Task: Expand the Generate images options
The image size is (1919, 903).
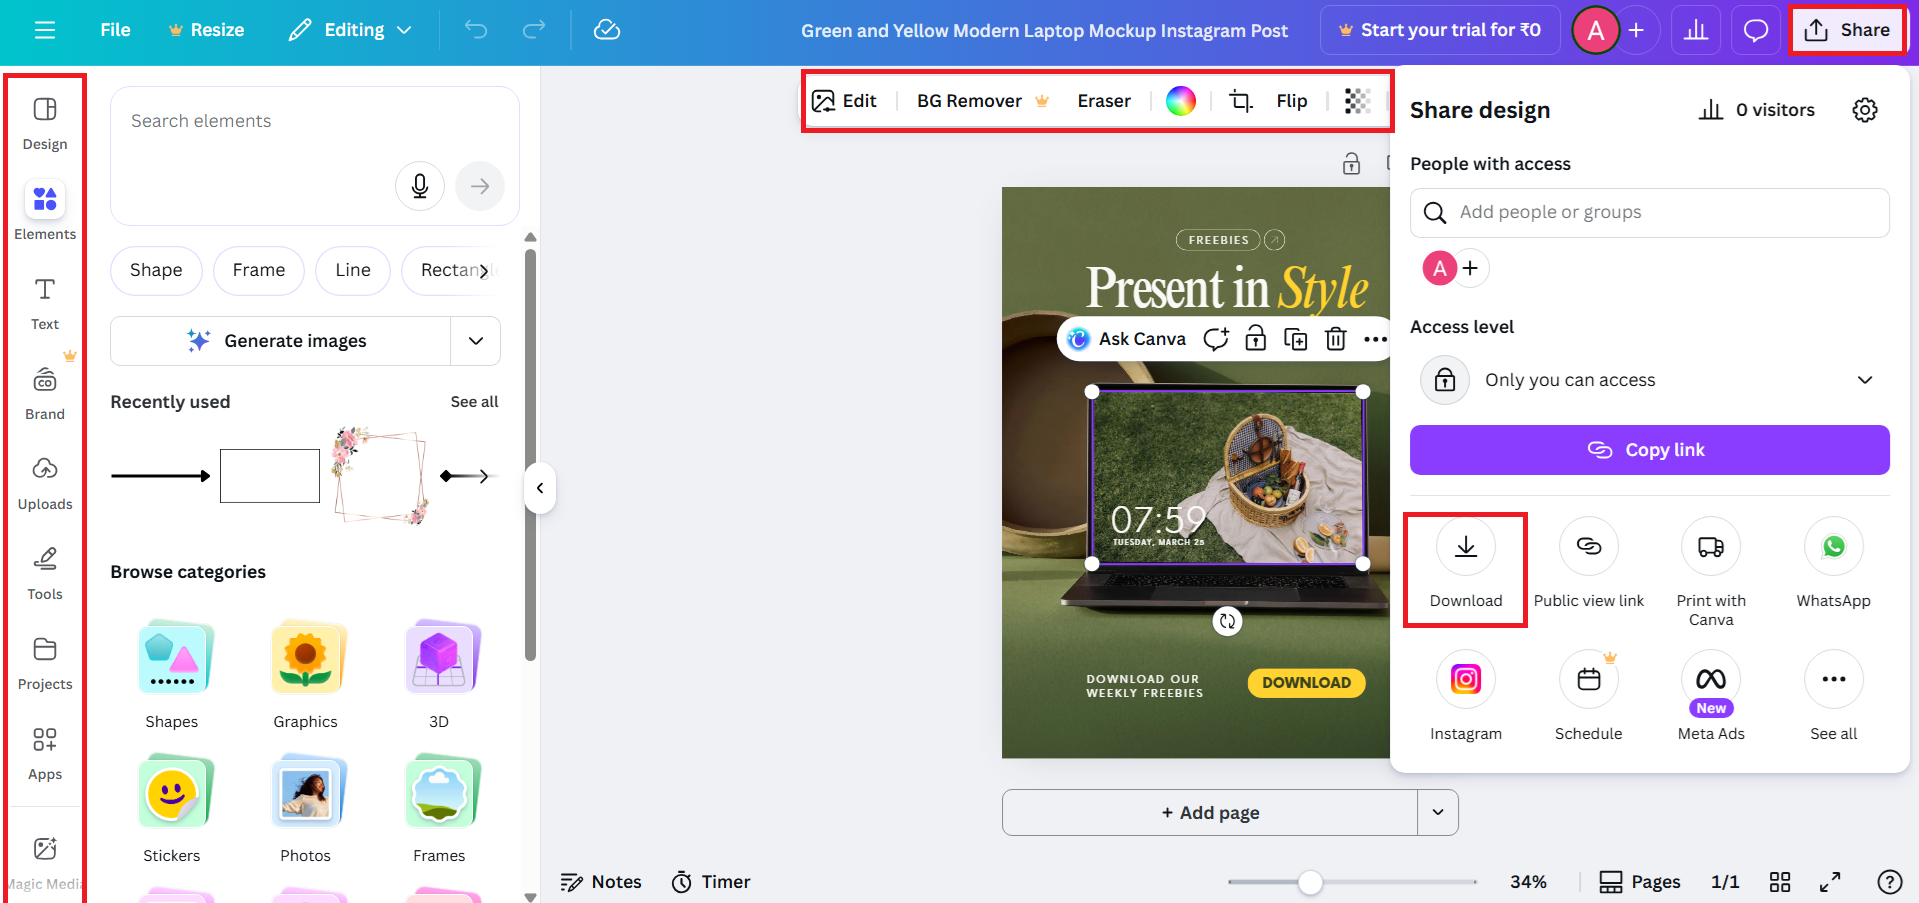Action: pyautogui.click(x=476, y=340)
